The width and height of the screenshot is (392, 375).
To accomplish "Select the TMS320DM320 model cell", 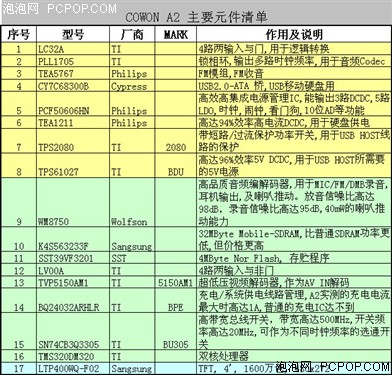I will 73,356.
